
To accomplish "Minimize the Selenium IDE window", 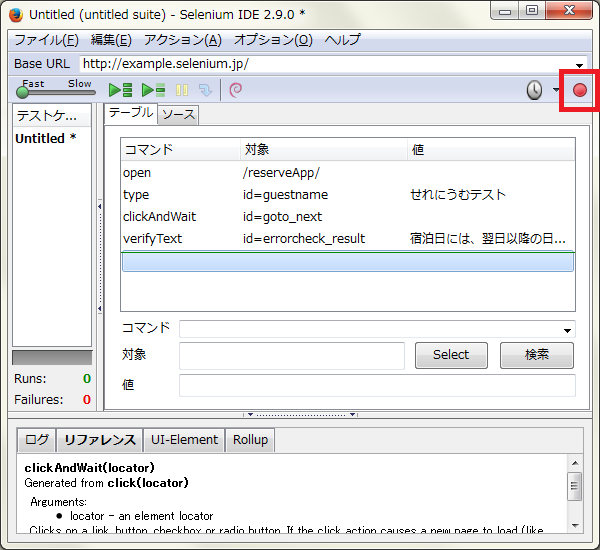I will click(504, 11).
